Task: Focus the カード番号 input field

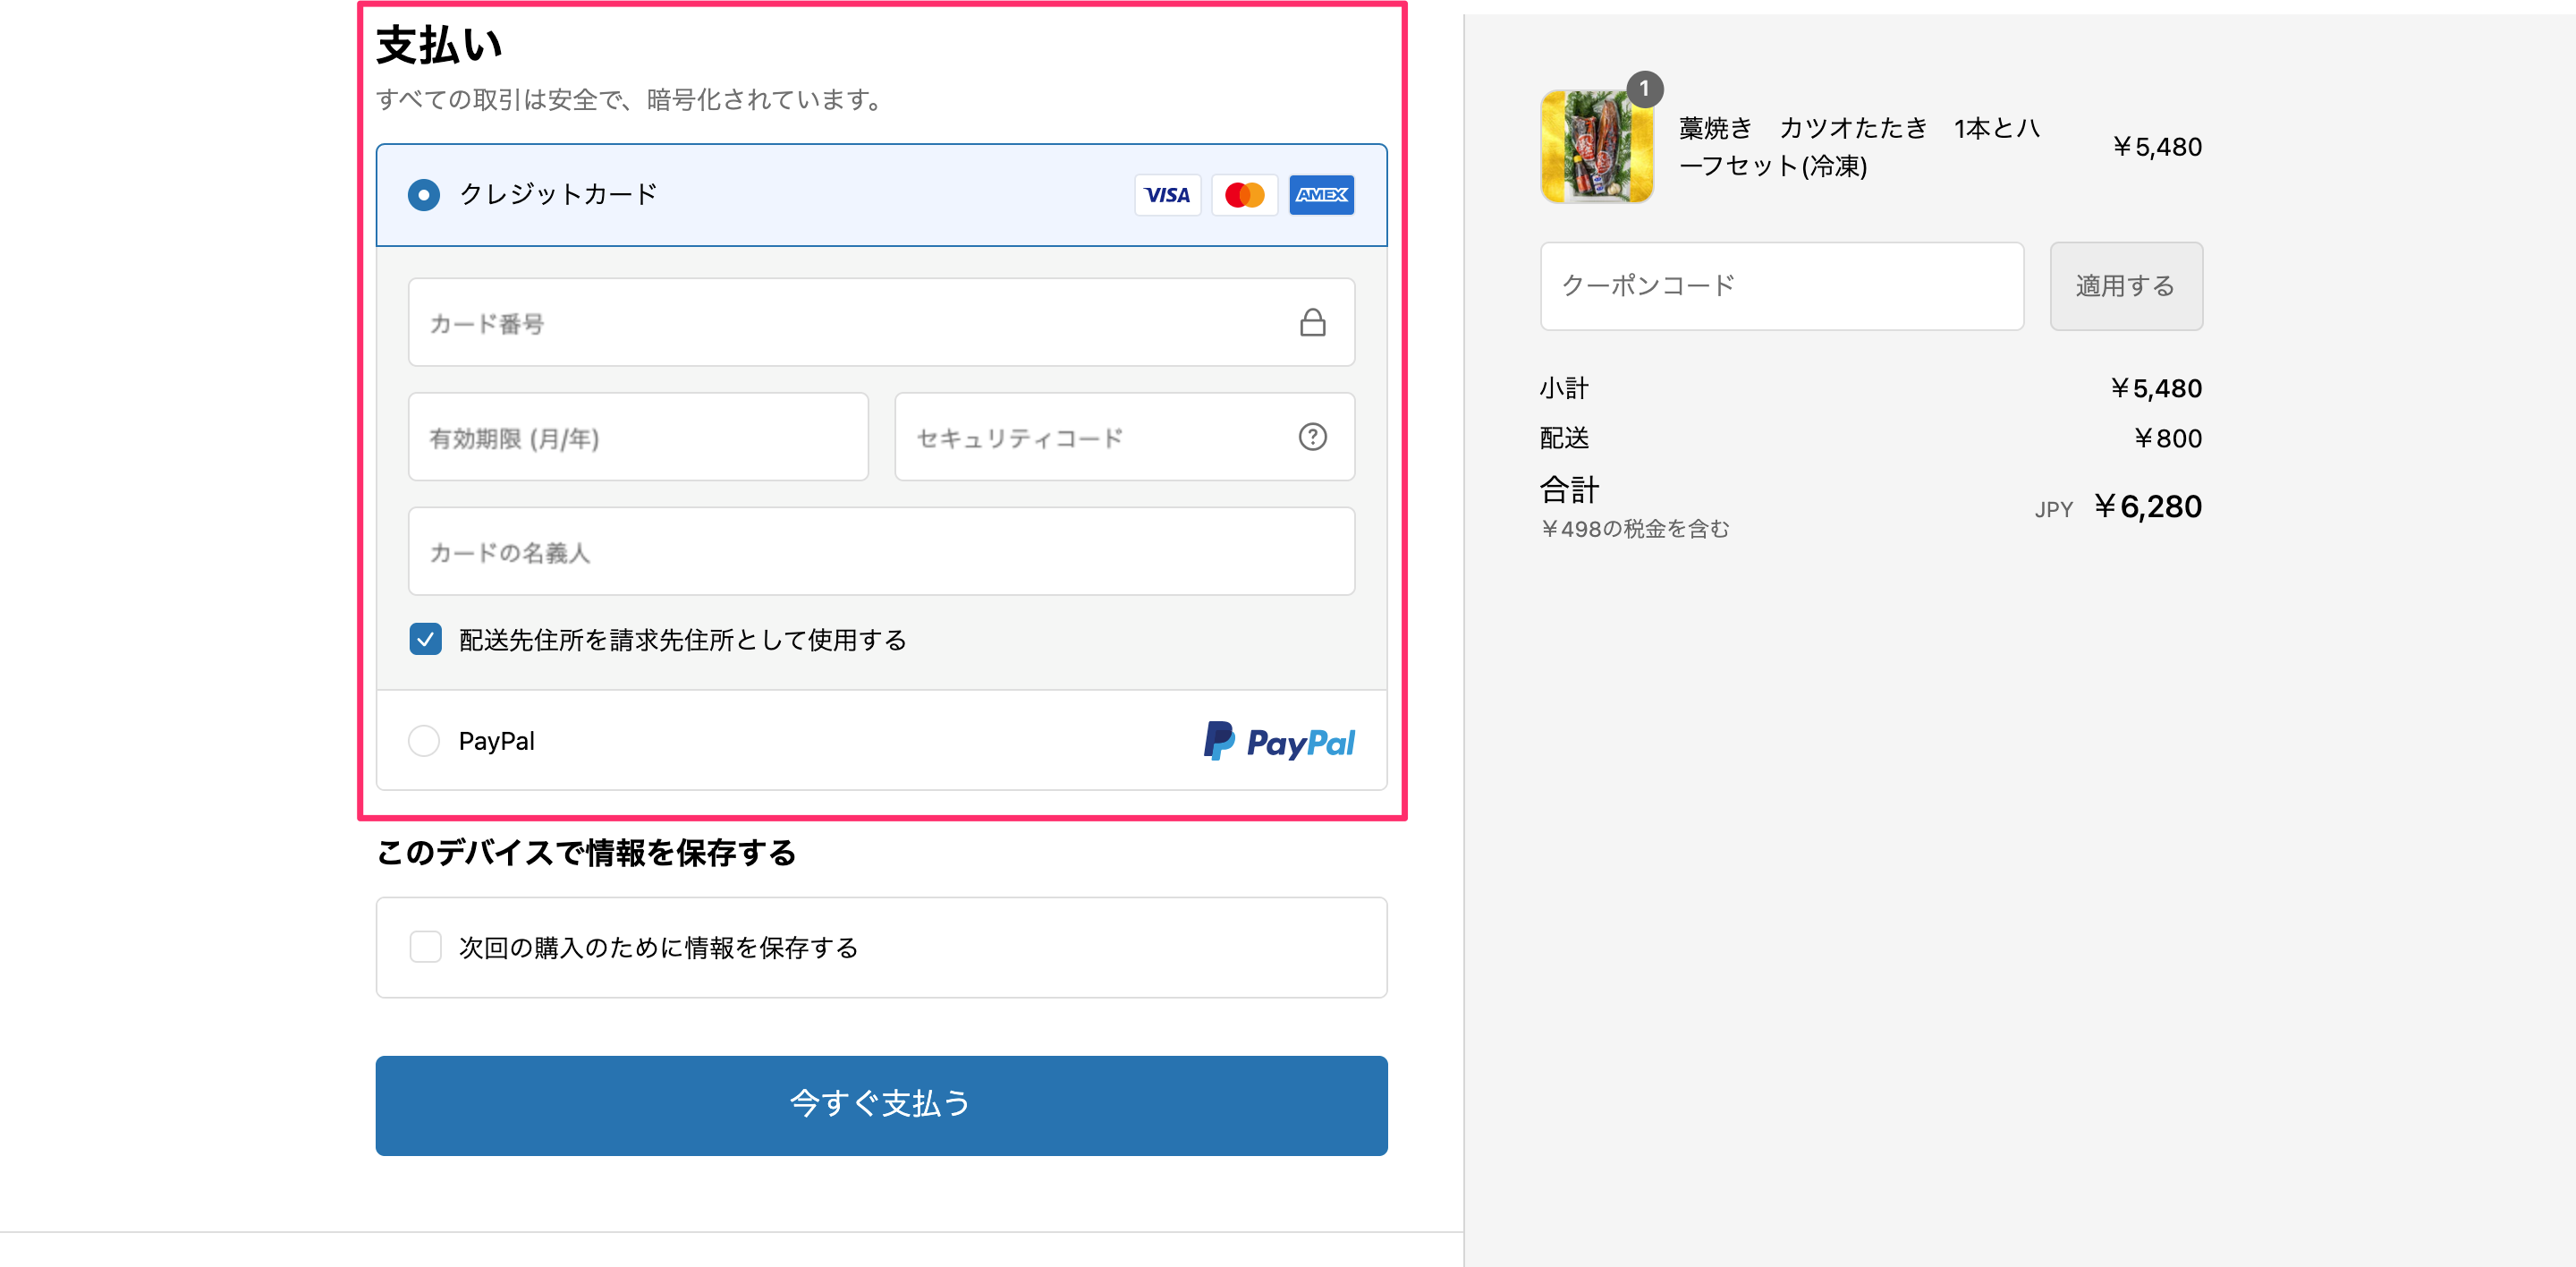Action: (x=850, y=322)
